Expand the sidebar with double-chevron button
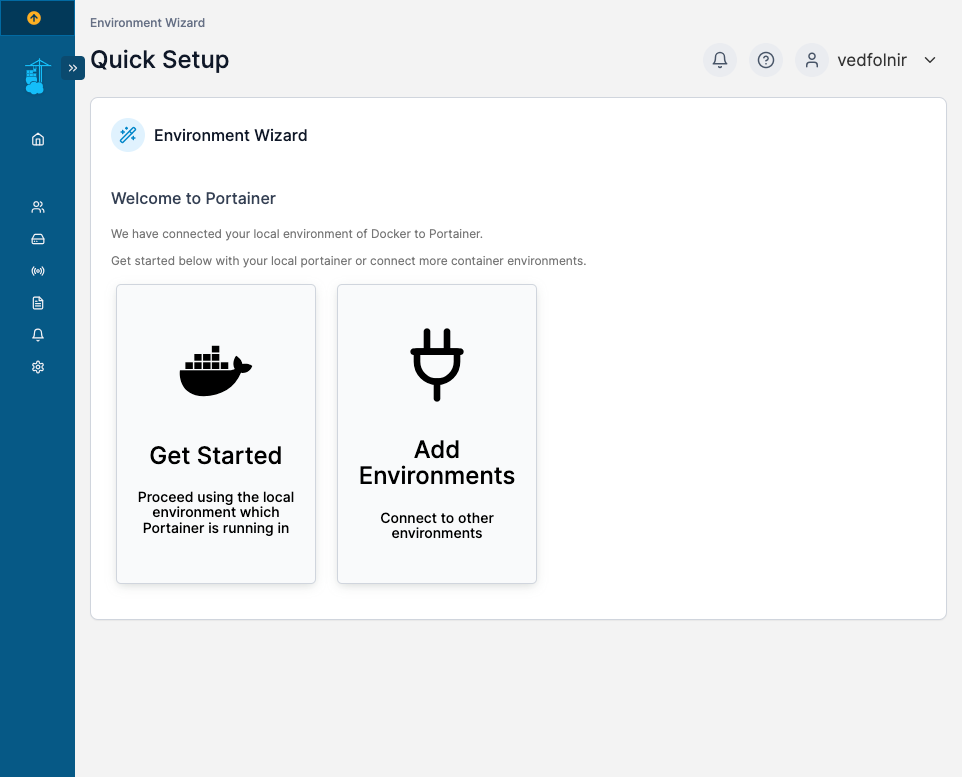962x777 pixels. pos(73,68)
